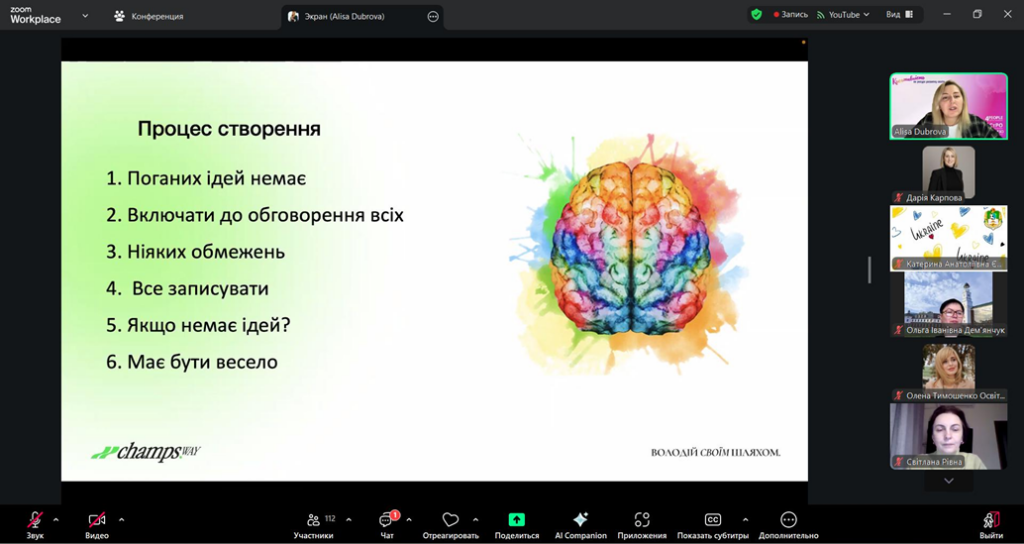Switch to the Conference tab
1024x544 pixels.
pyautogui.click(x=148, y=16)
